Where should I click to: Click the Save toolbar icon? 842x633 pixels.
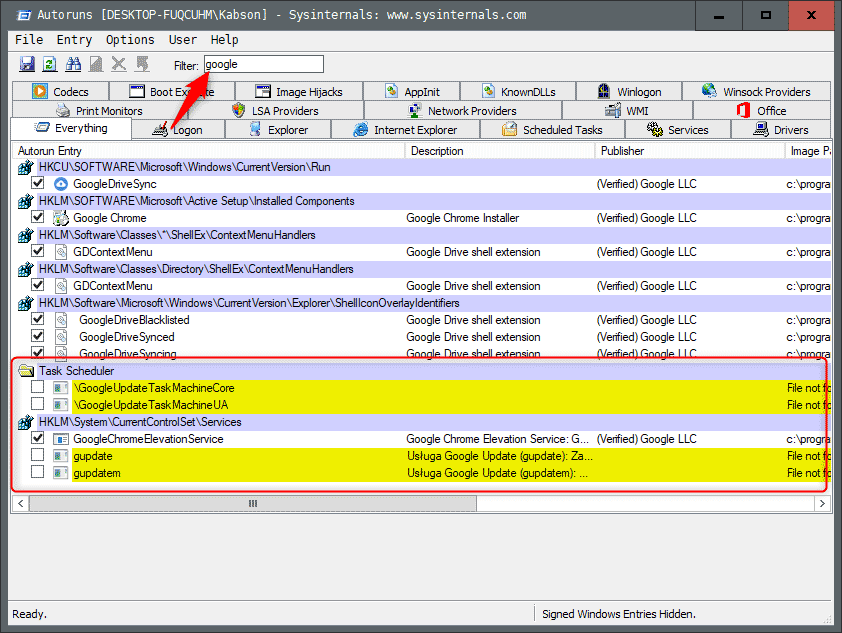click(x=27, y=64)
